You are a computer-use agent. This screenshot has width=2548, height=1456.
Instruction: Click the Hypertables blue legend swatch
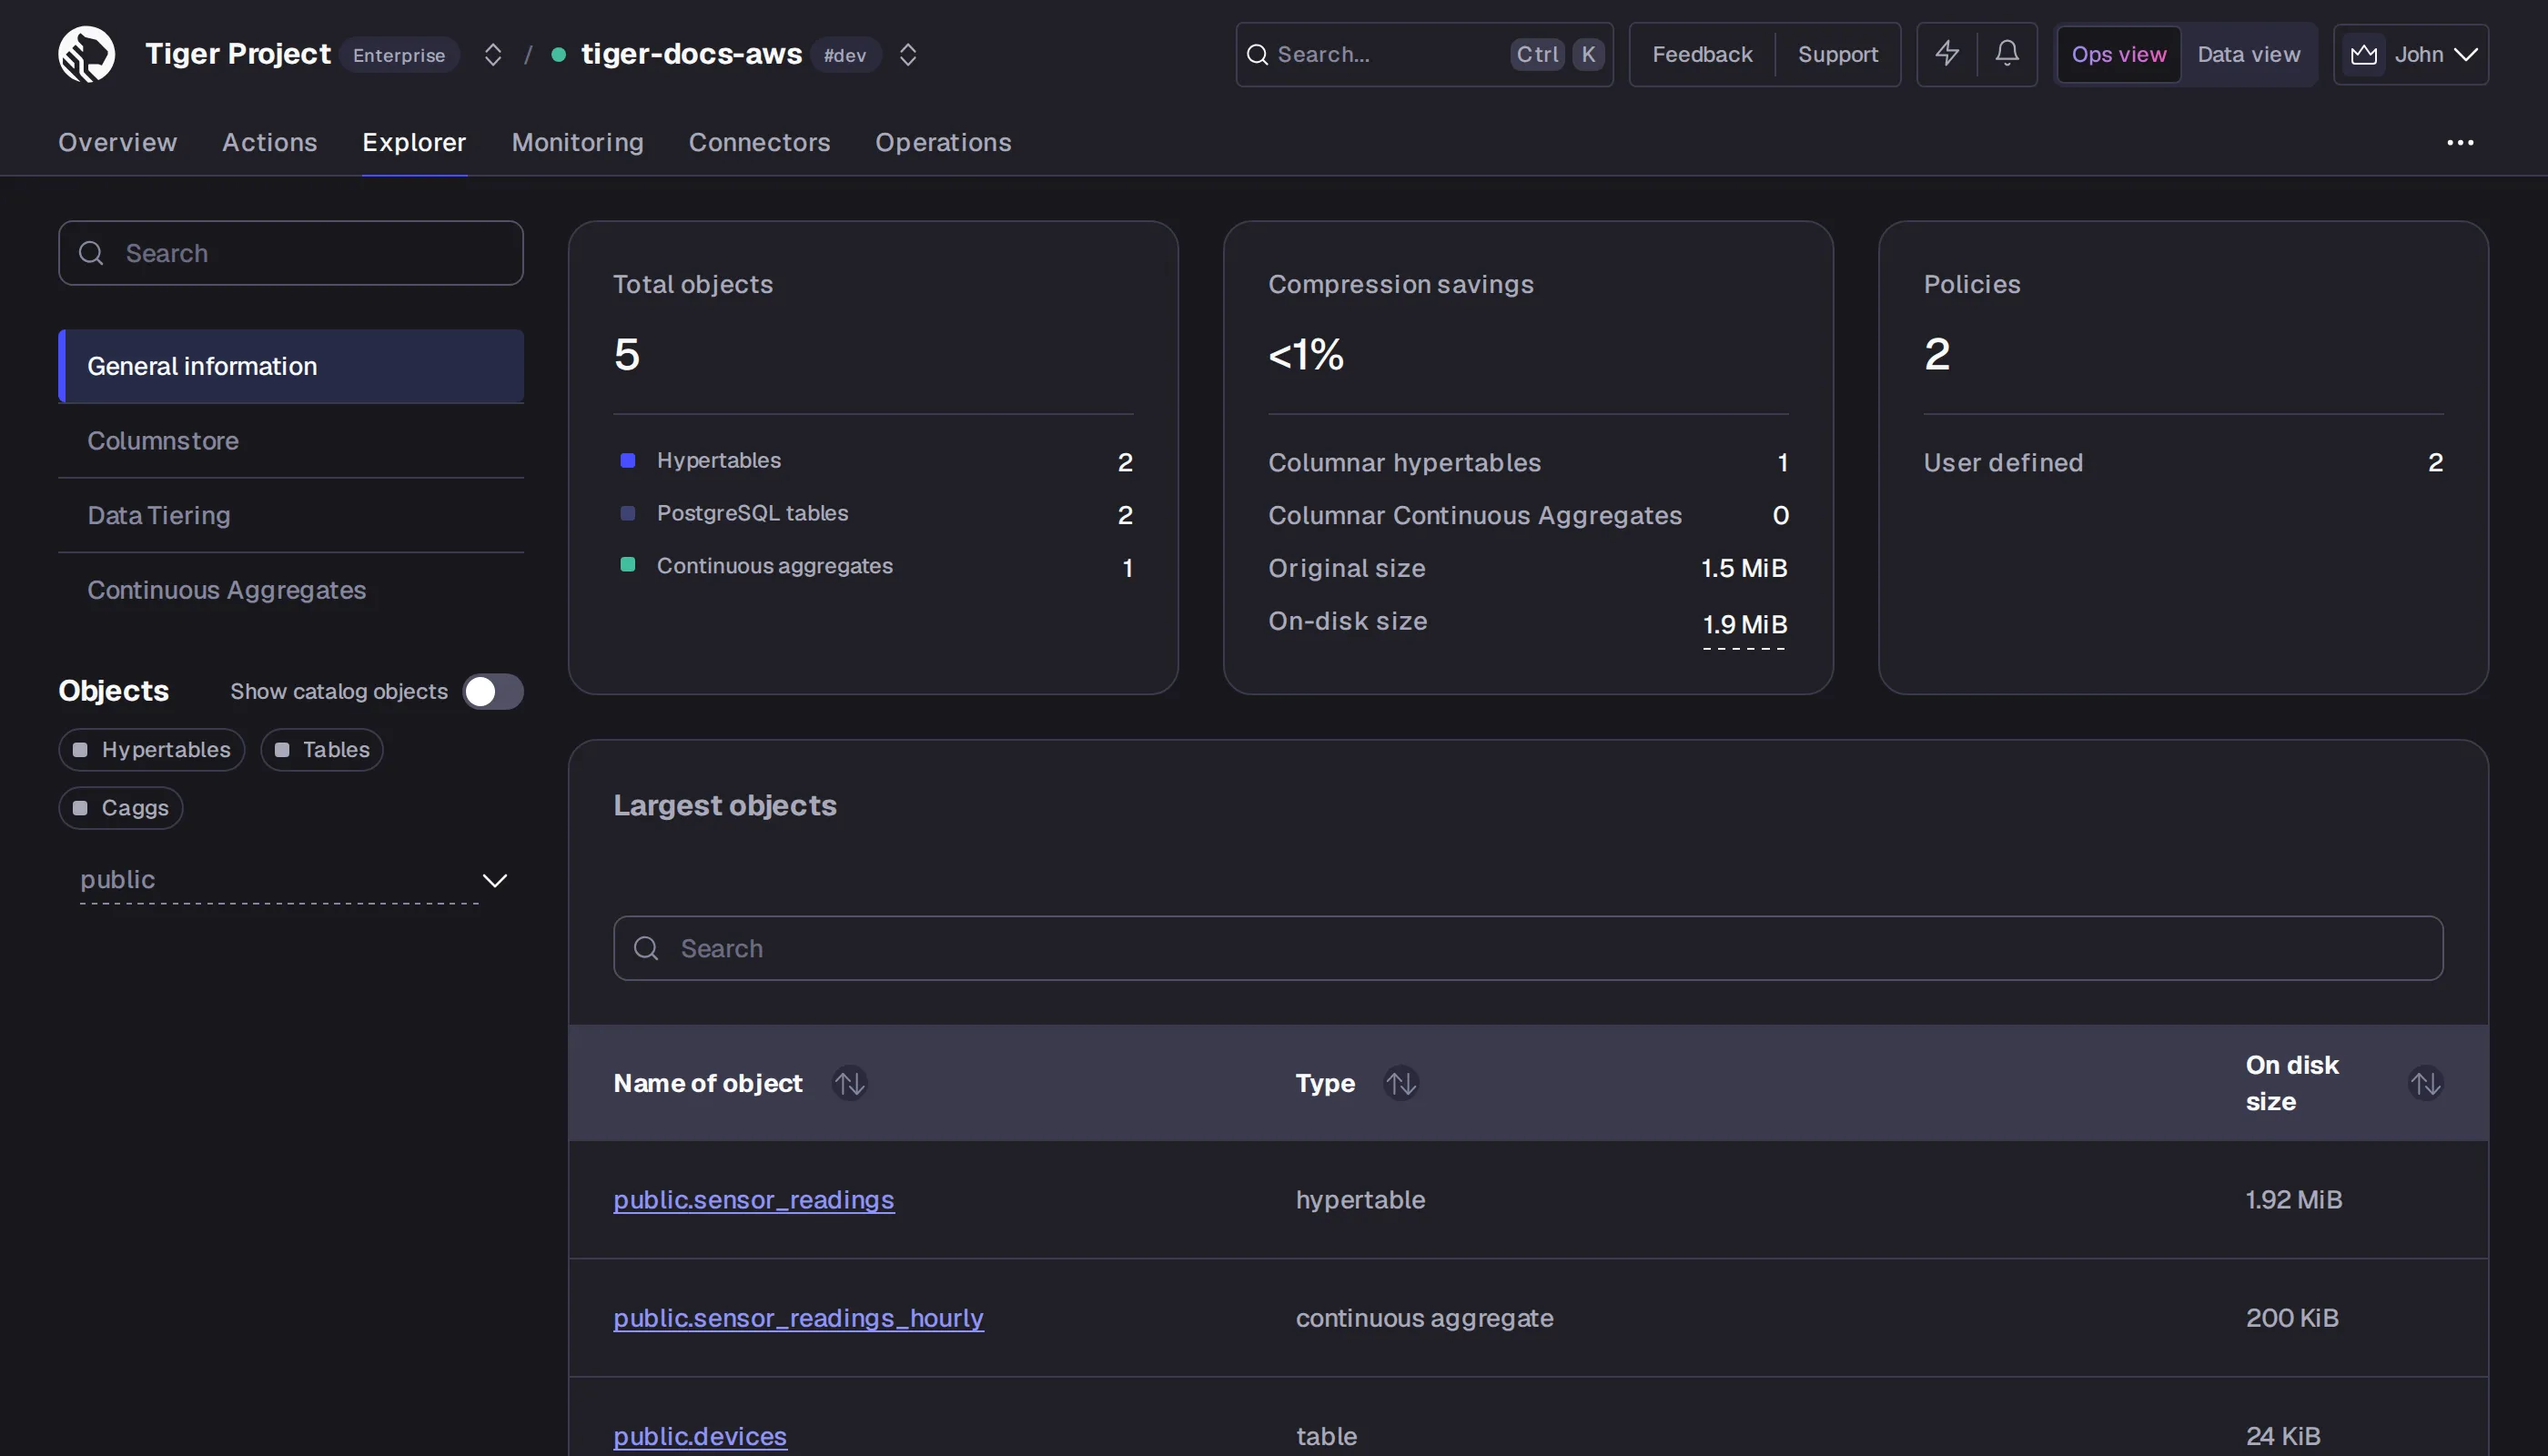628,460
